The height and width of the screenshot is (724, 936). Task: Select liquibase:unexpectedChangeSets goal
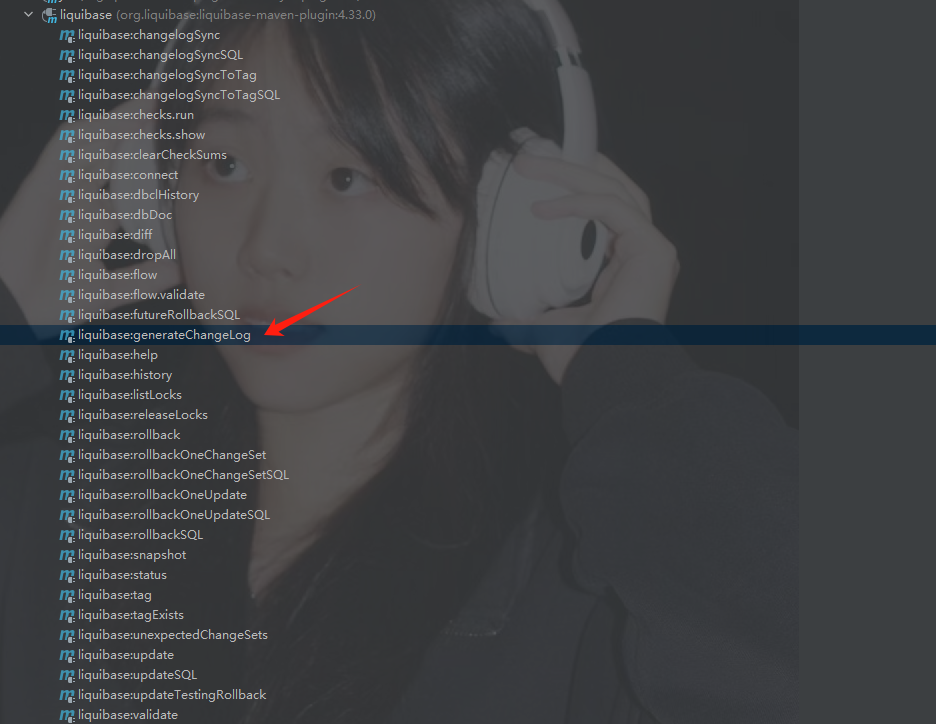173,635
